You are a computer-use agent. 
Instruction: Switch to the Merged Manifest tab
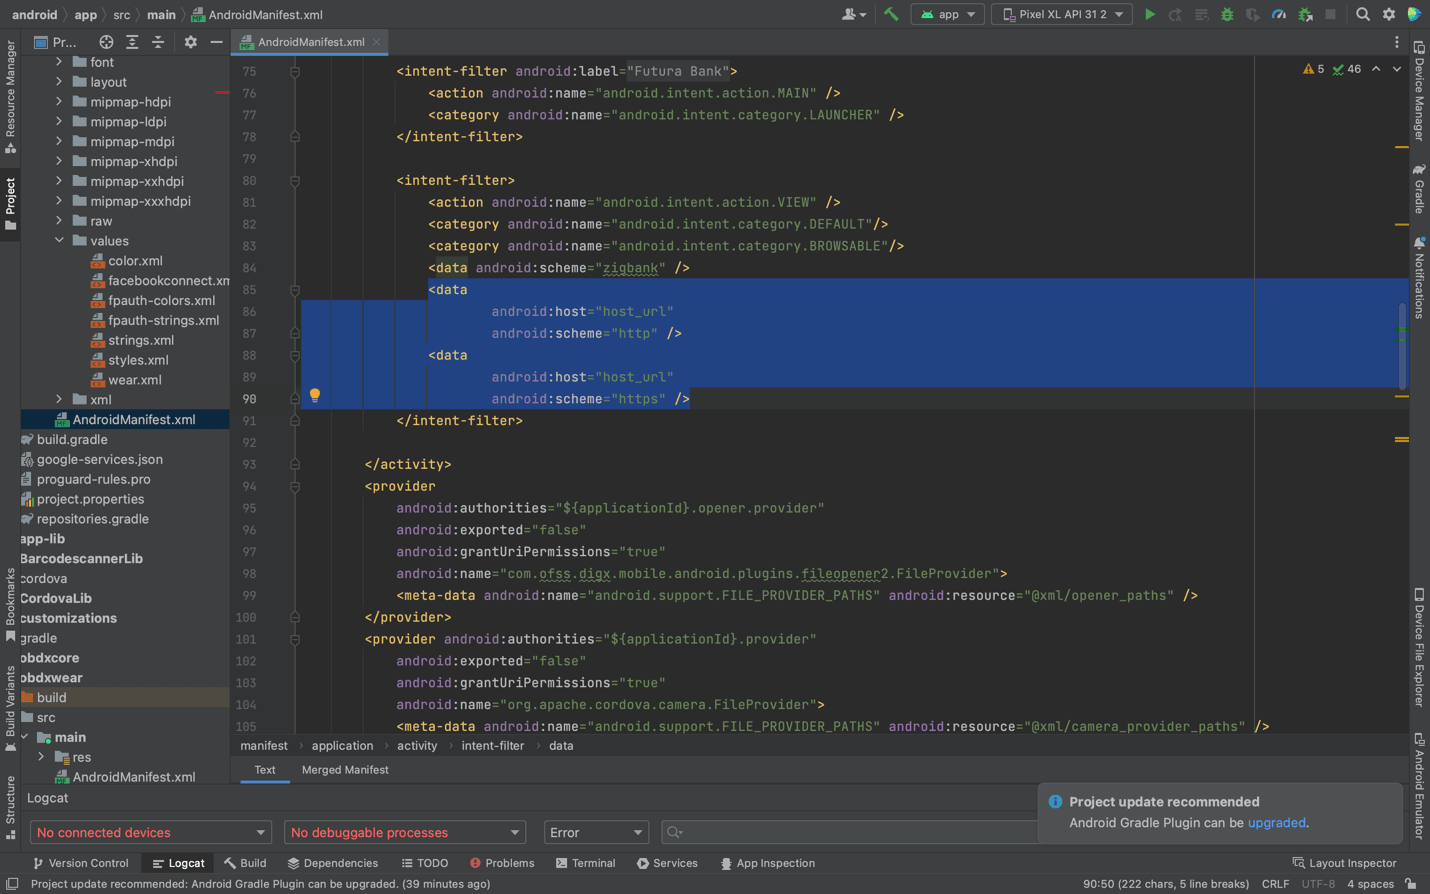pyautogui.click(x=345, y=770)
